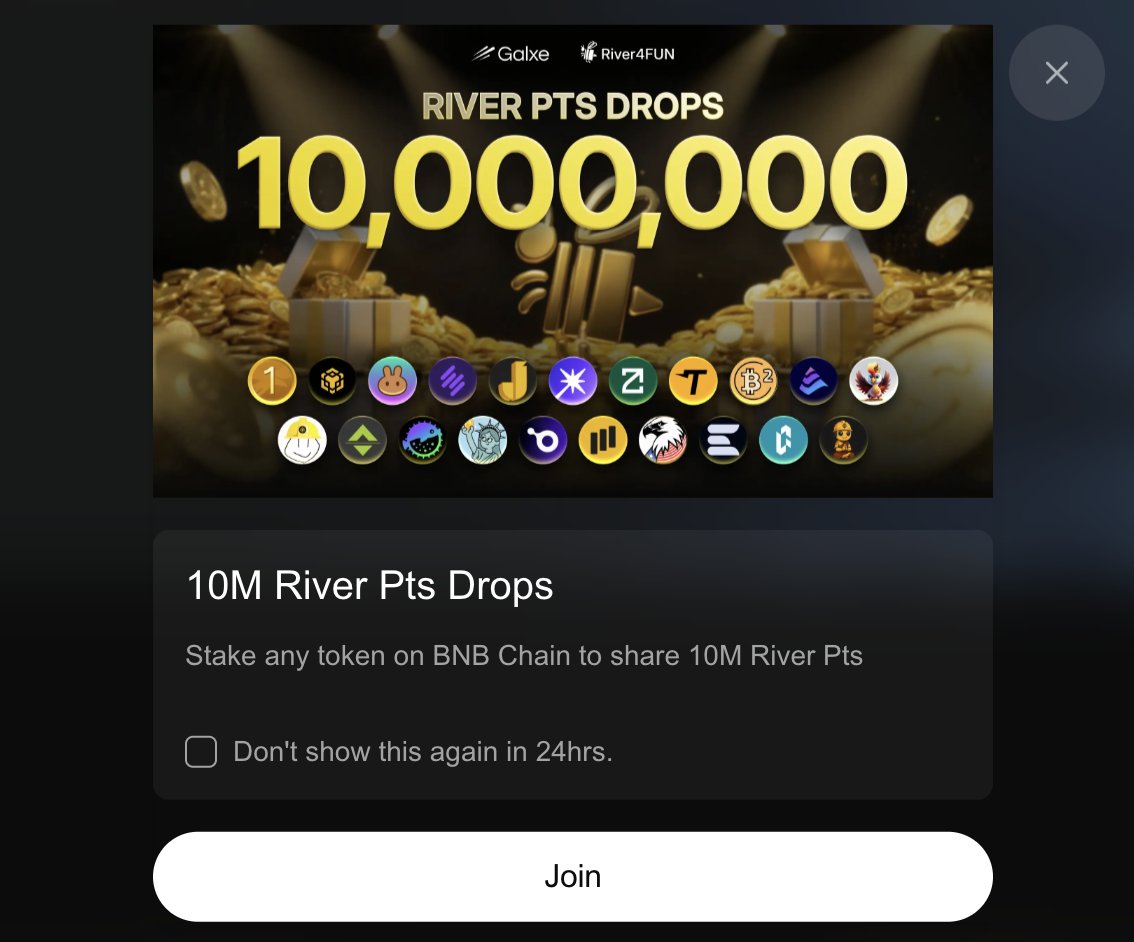Close the River Pts Drops popup

[1057, 73]
